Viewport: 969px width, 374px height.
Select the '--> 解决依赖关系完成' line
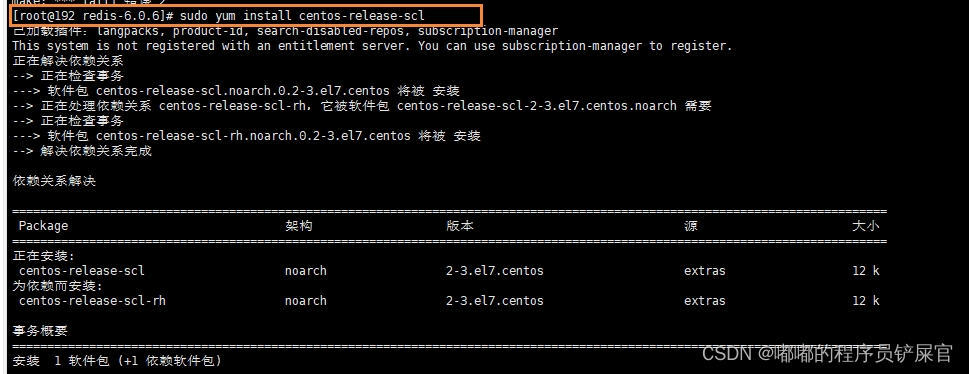(x=82, y=151)
